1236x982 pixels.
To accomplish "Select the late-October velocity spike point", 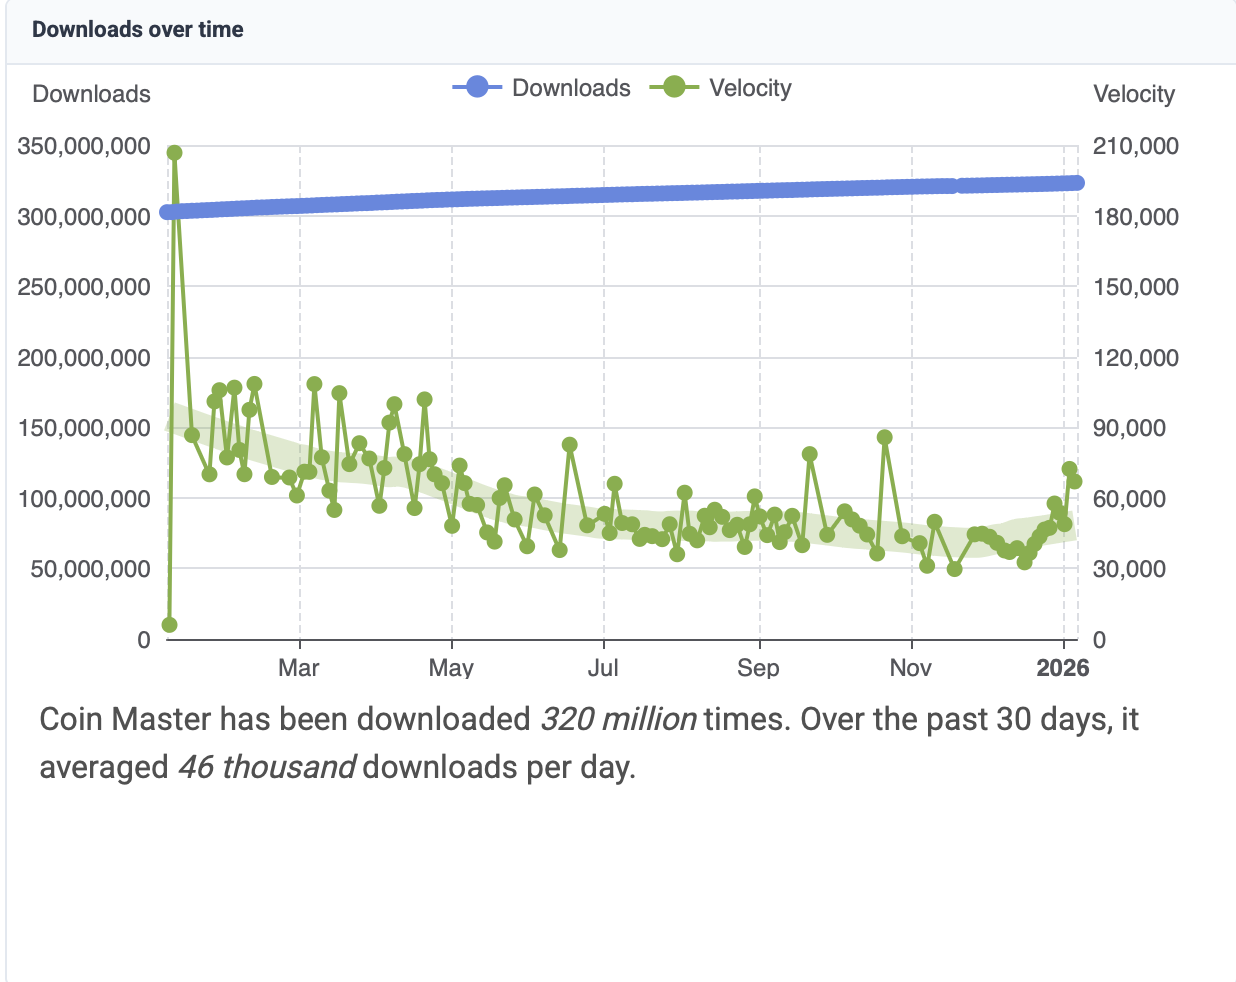I will [x=884, y=438].
